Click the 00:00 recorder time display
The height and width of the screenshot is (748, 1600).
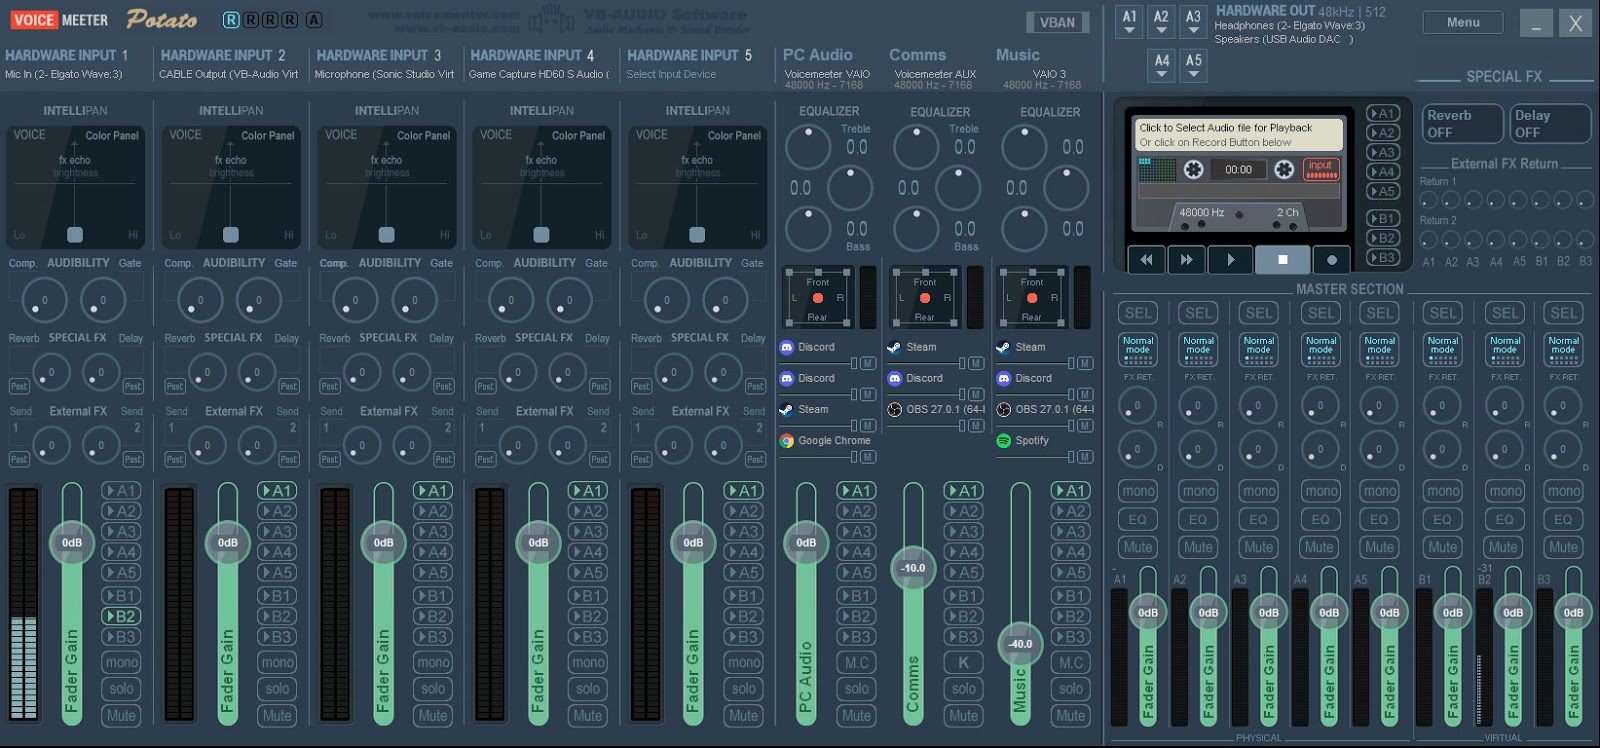pyautogui.click(x=1238, y=169)
